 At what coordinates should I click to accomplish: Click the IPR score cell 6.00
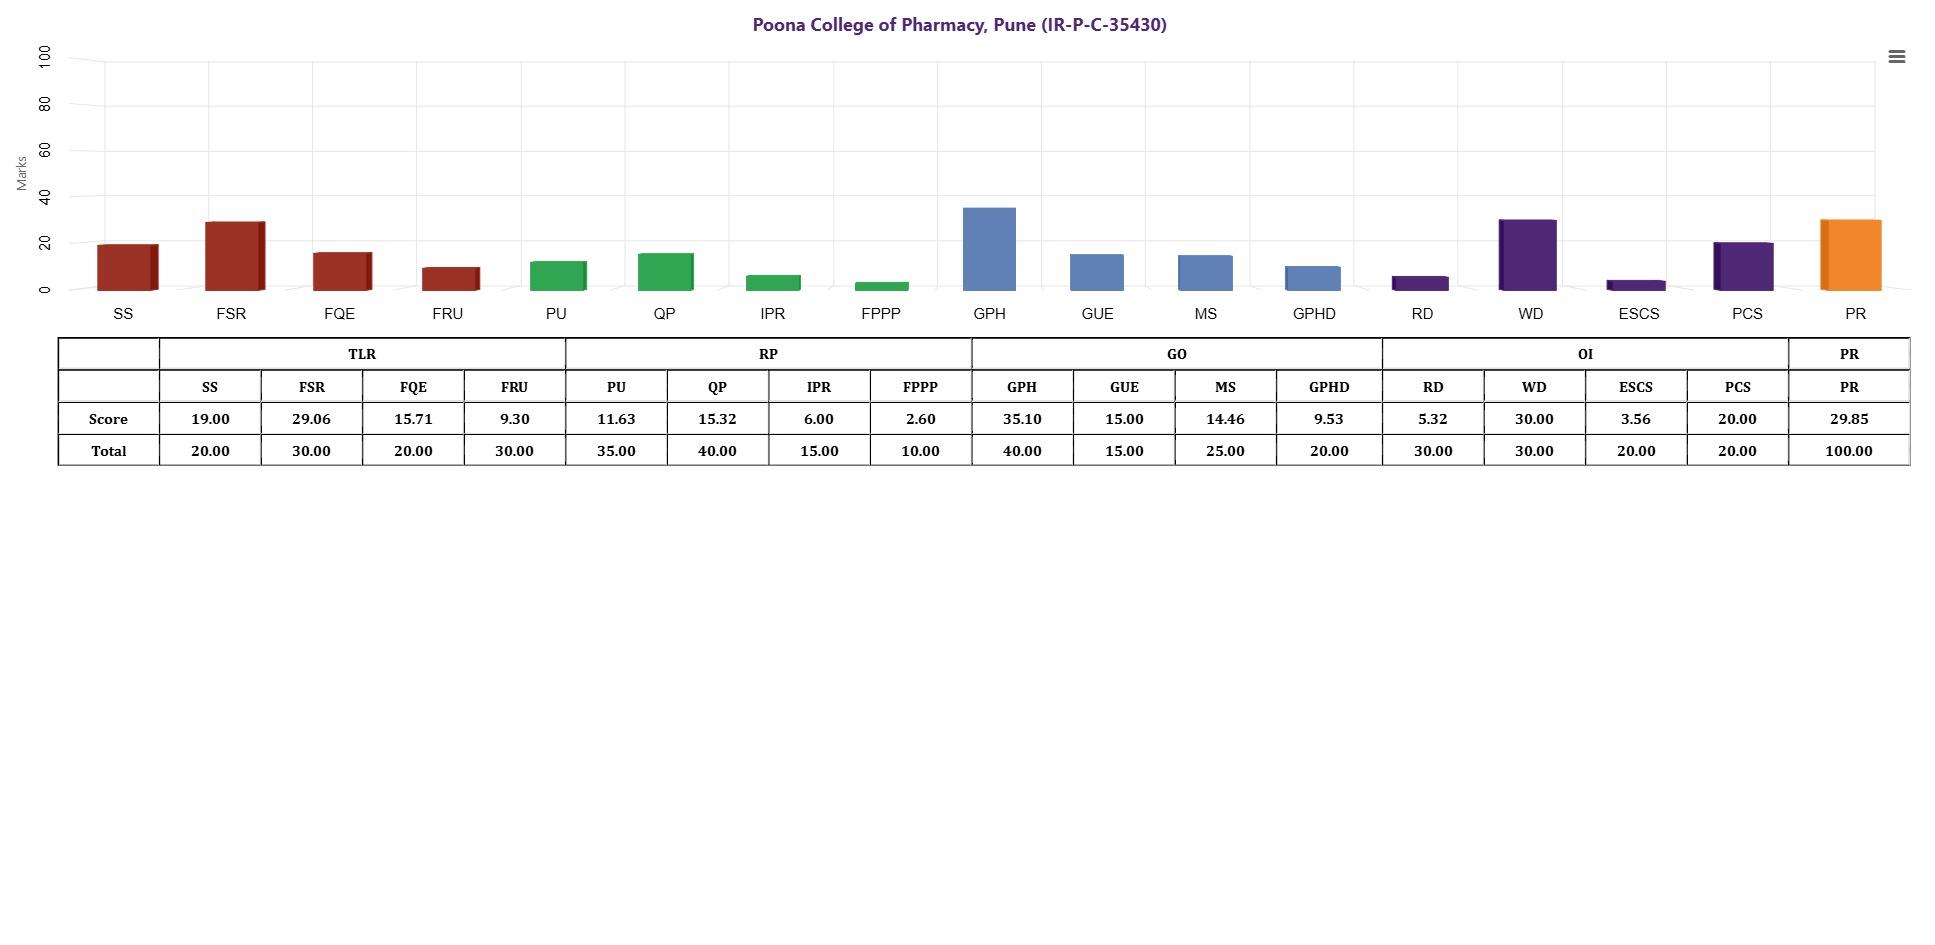click(x=819, y=419)
